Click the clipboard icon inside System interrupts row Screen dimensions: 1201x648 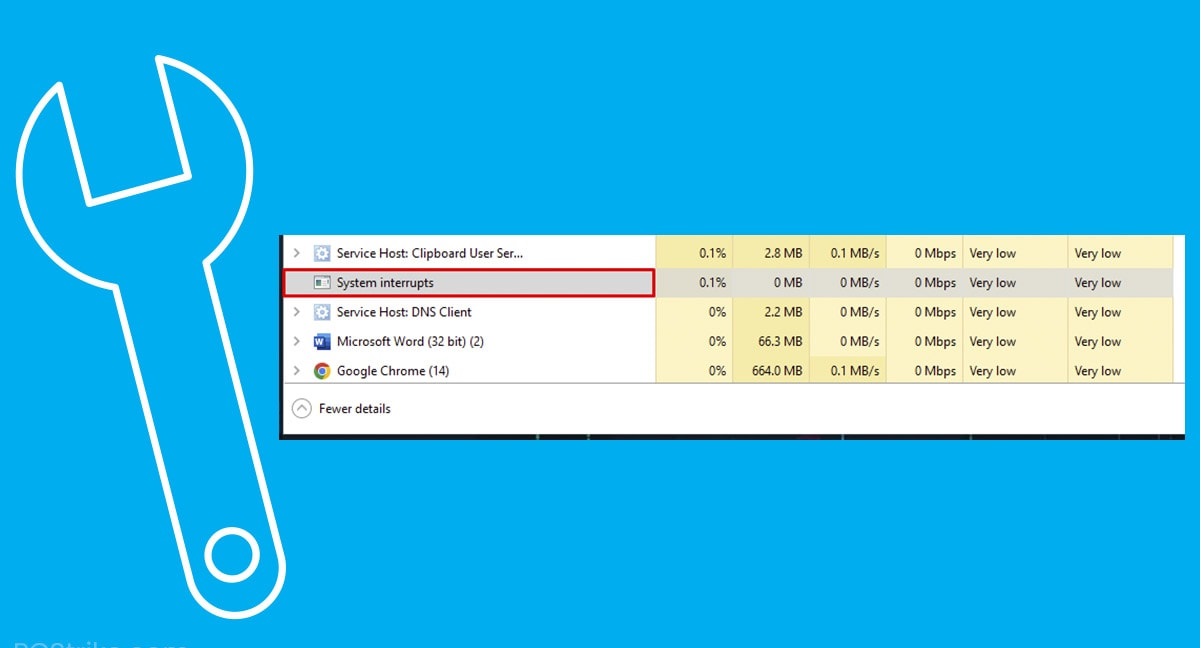(x=321, y=282)
